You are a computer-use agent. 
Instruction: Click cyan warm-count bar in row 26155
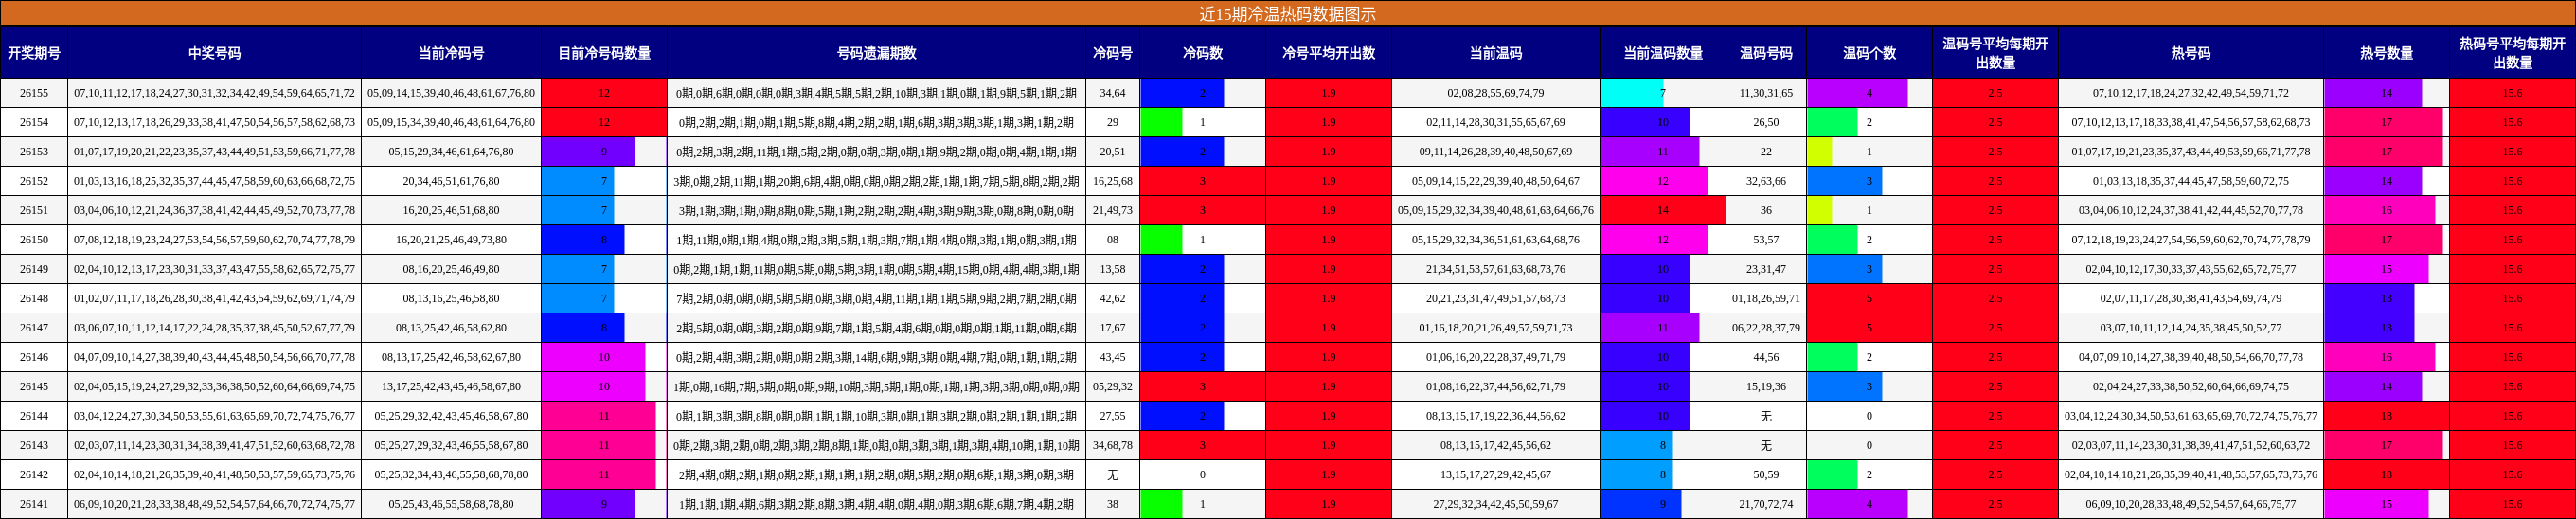[x=1632, y=93]
